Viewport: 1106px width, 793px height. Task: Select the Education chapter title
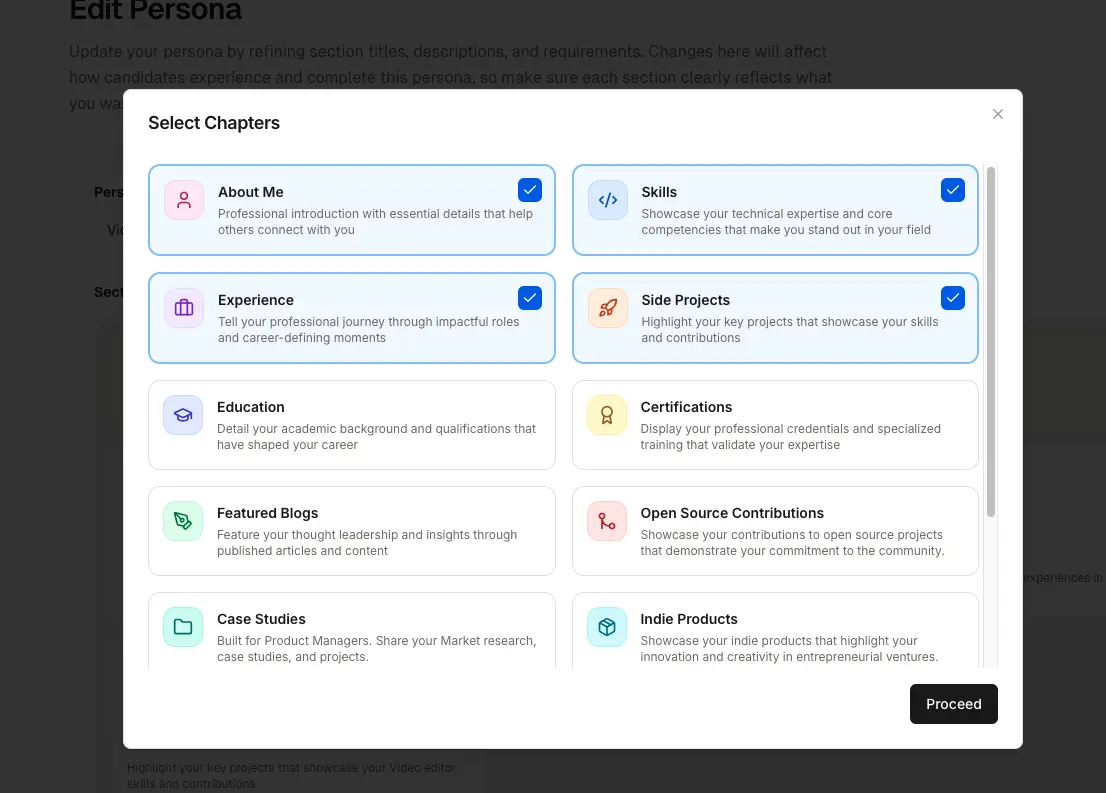251,407
